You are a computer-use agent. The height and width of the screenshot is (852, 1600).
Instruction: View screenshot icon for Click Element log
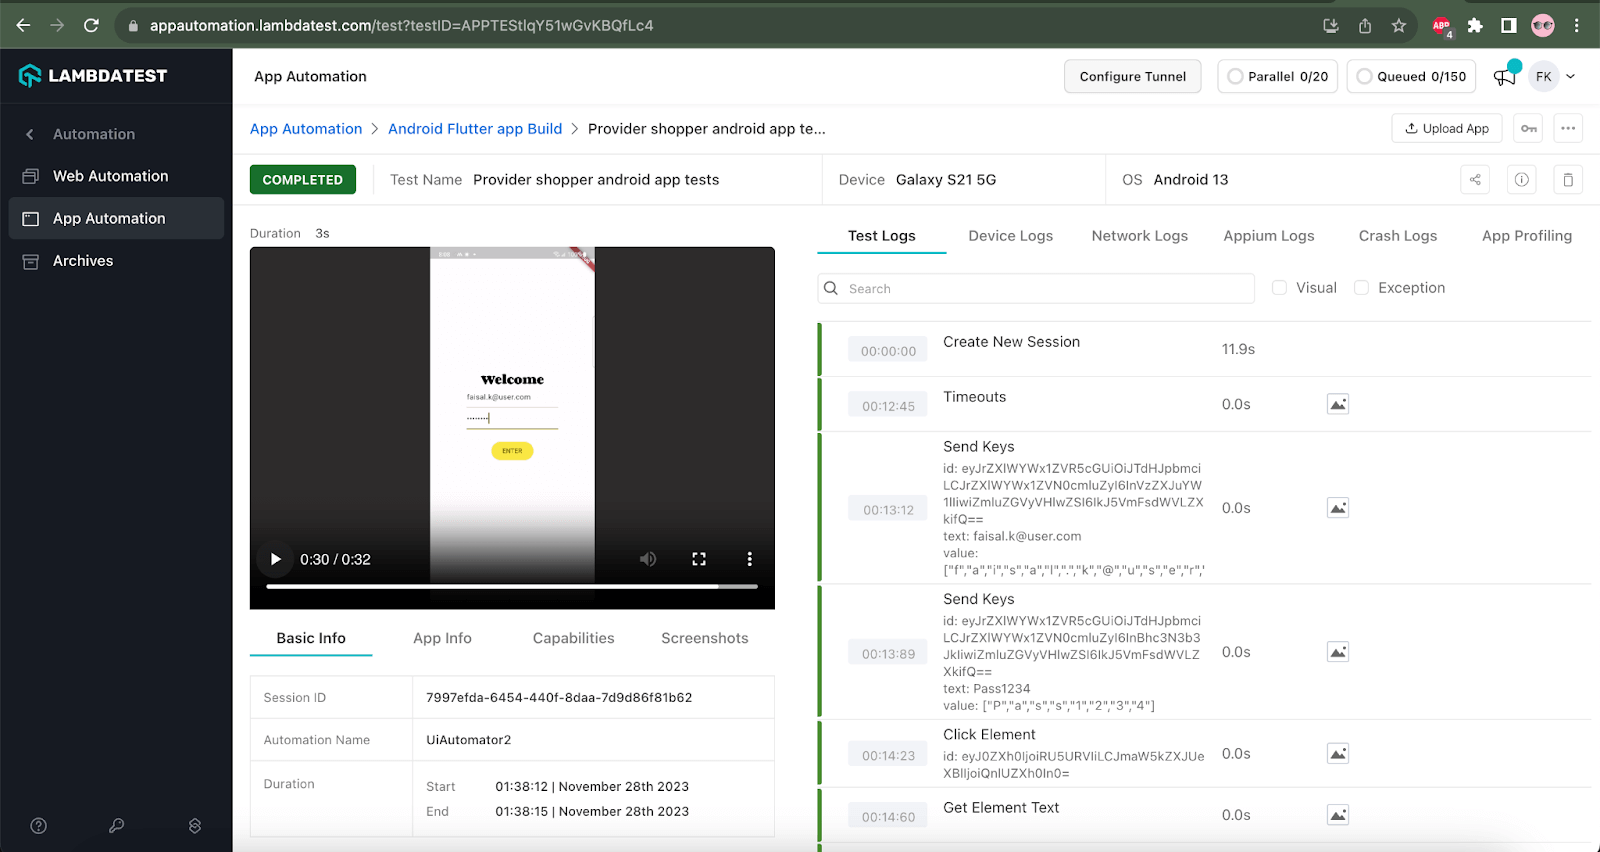click(1337, 754)
